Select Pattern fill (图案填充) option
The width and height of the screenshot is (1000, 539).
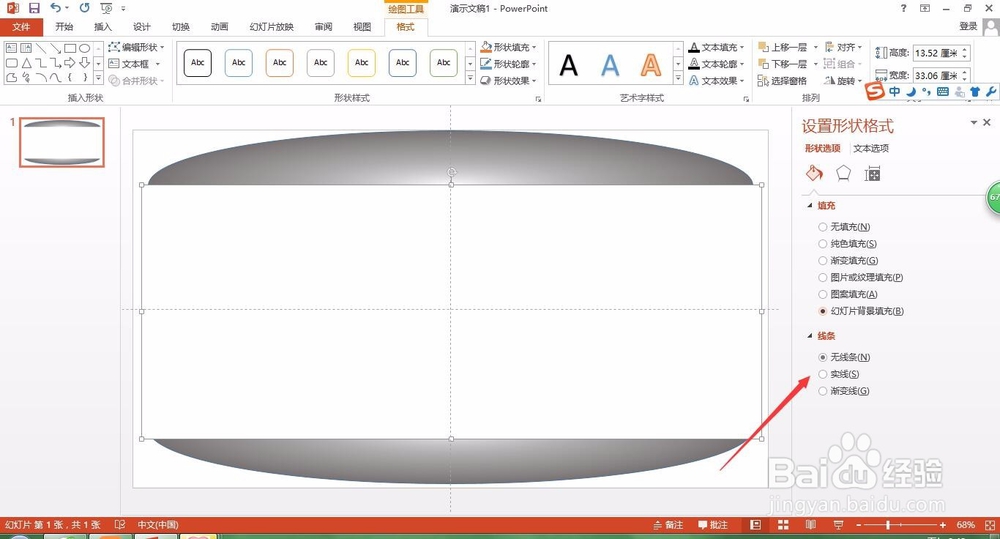[848, 294]
